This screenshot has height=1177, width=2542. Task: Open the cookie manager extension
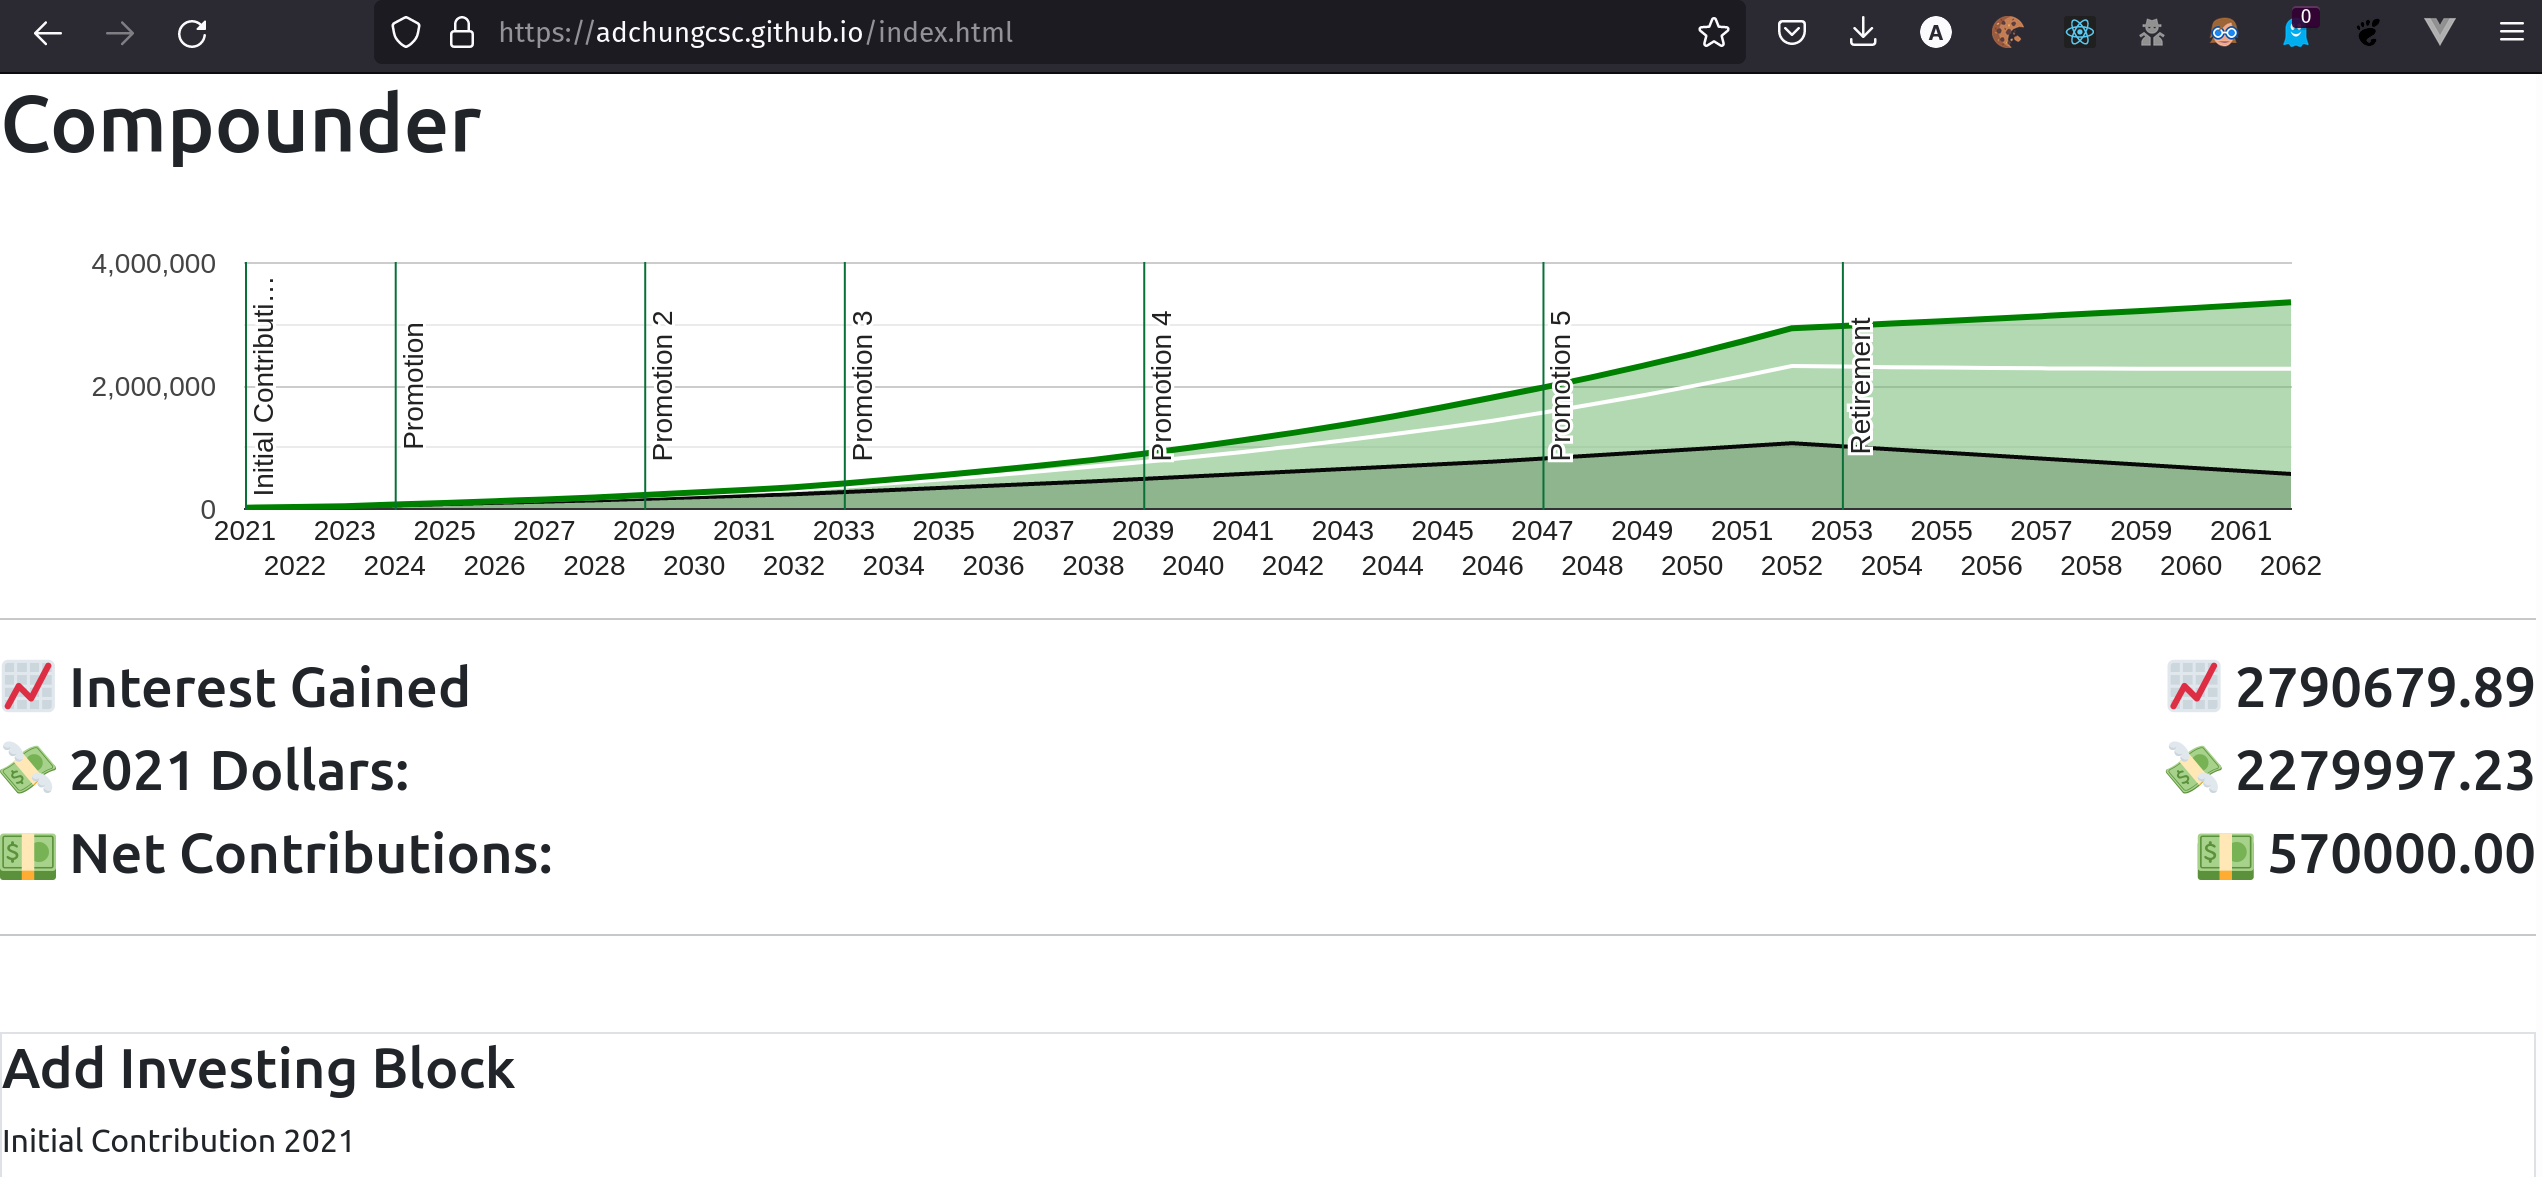(x=2007, y=33)
